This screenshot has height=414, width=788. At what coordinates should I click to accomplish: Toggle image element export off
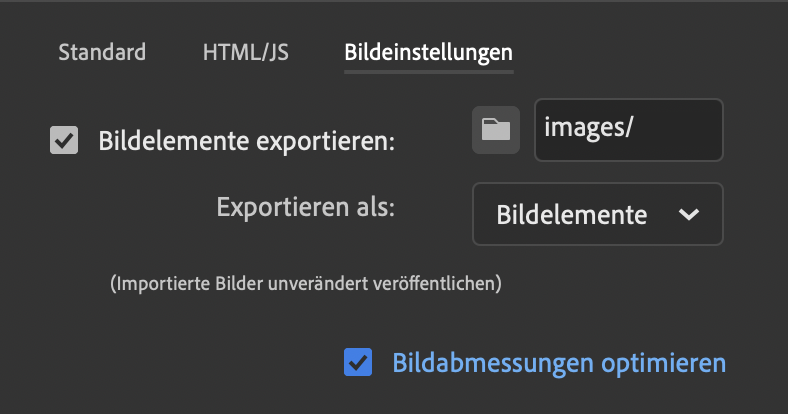(65, 141)
